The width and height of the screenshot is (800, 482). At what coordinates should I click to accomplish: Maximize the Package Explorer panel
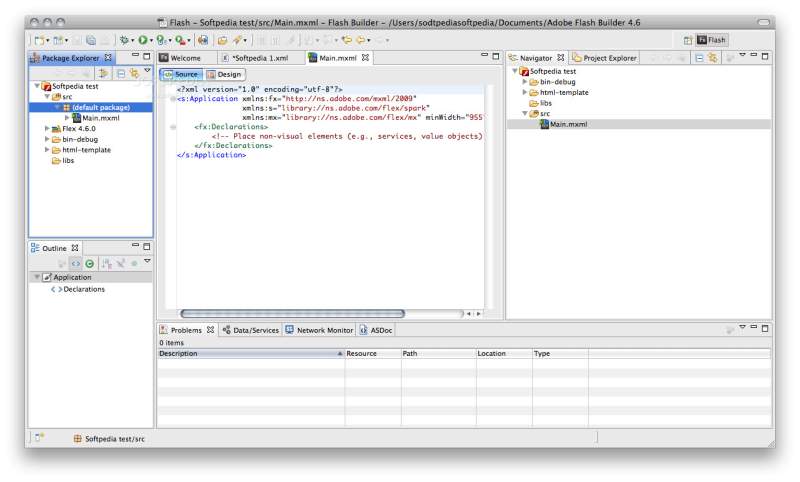pyautogui.click(x=147, y=56)
